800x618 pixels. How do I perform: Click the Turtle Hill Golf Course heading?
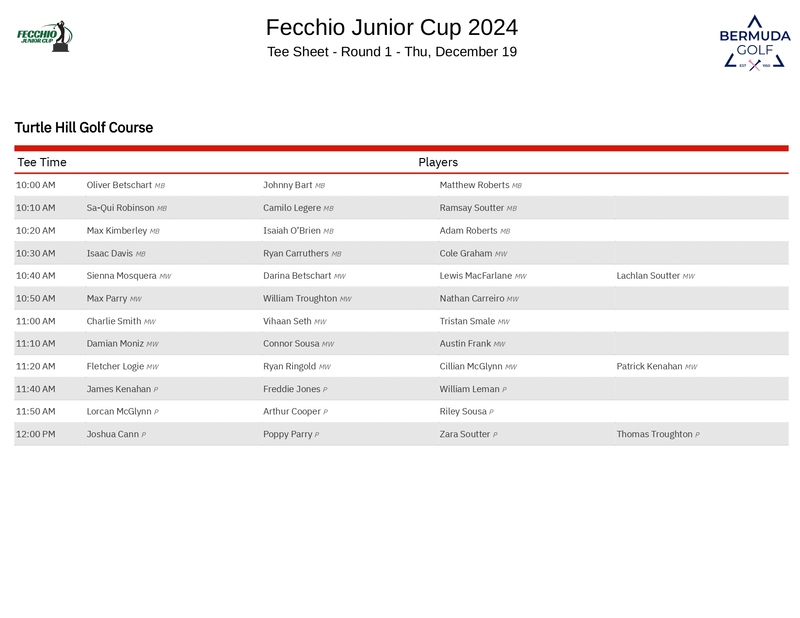point(84,128)
